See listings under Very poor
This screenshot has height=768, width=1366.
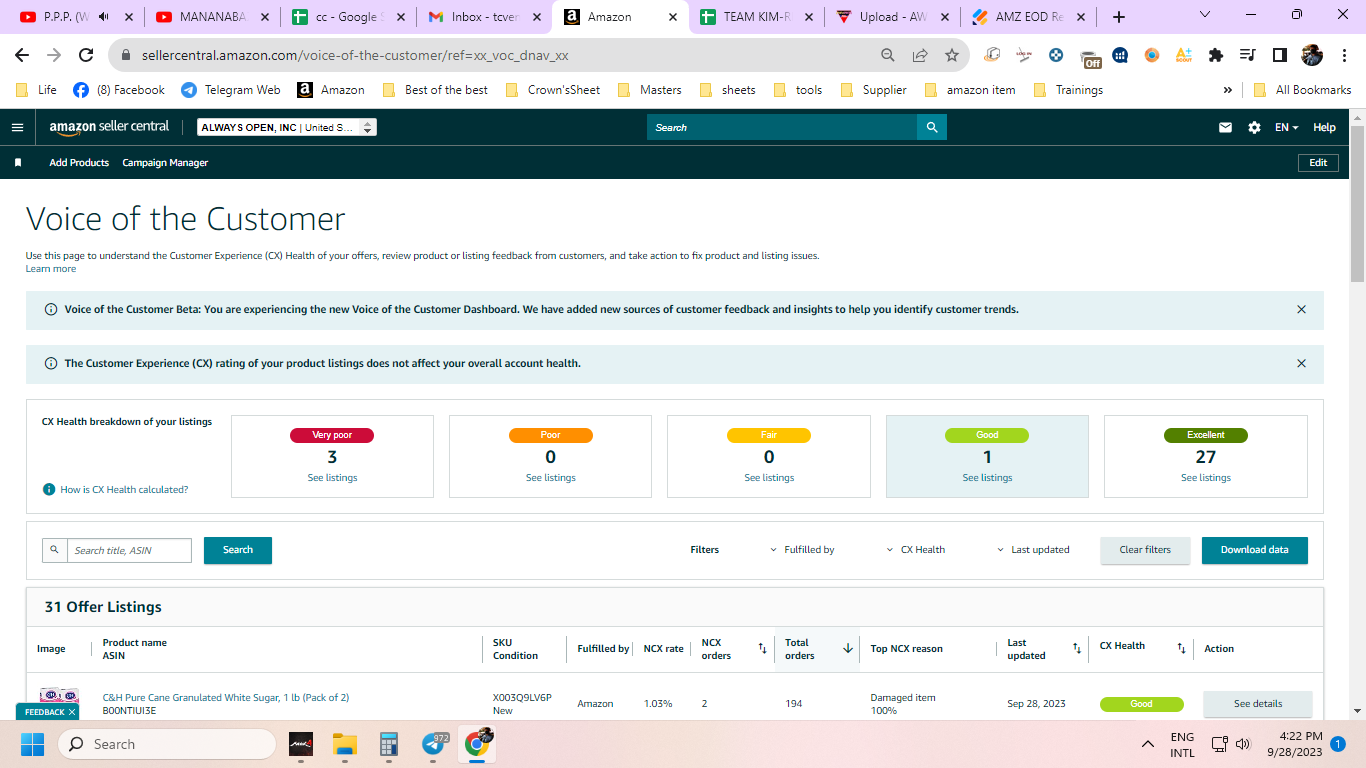(332, 478)
